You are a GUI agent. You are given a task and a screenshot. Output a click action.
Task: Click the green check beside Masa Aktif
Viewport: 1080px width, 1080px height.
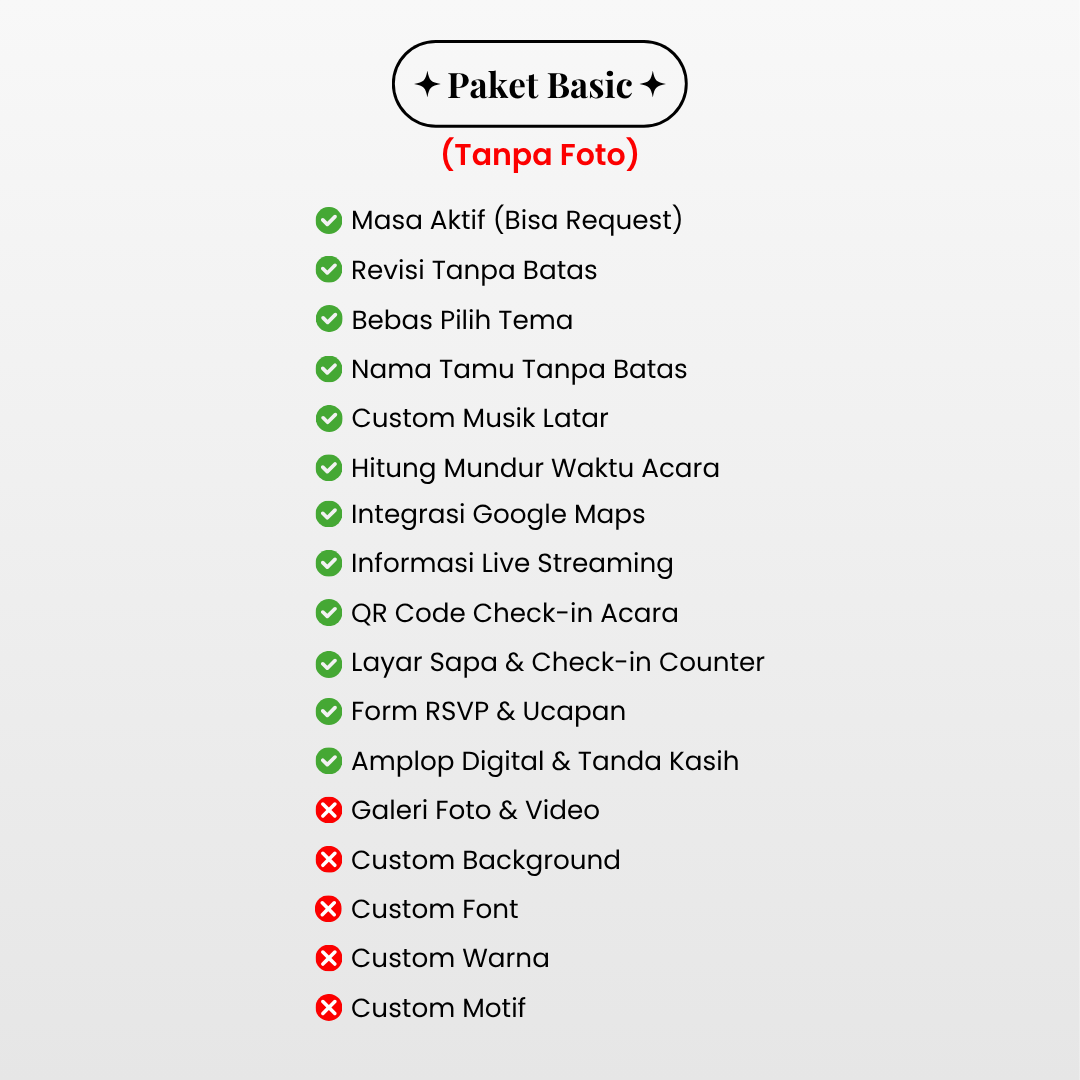[x=329, y=220]
